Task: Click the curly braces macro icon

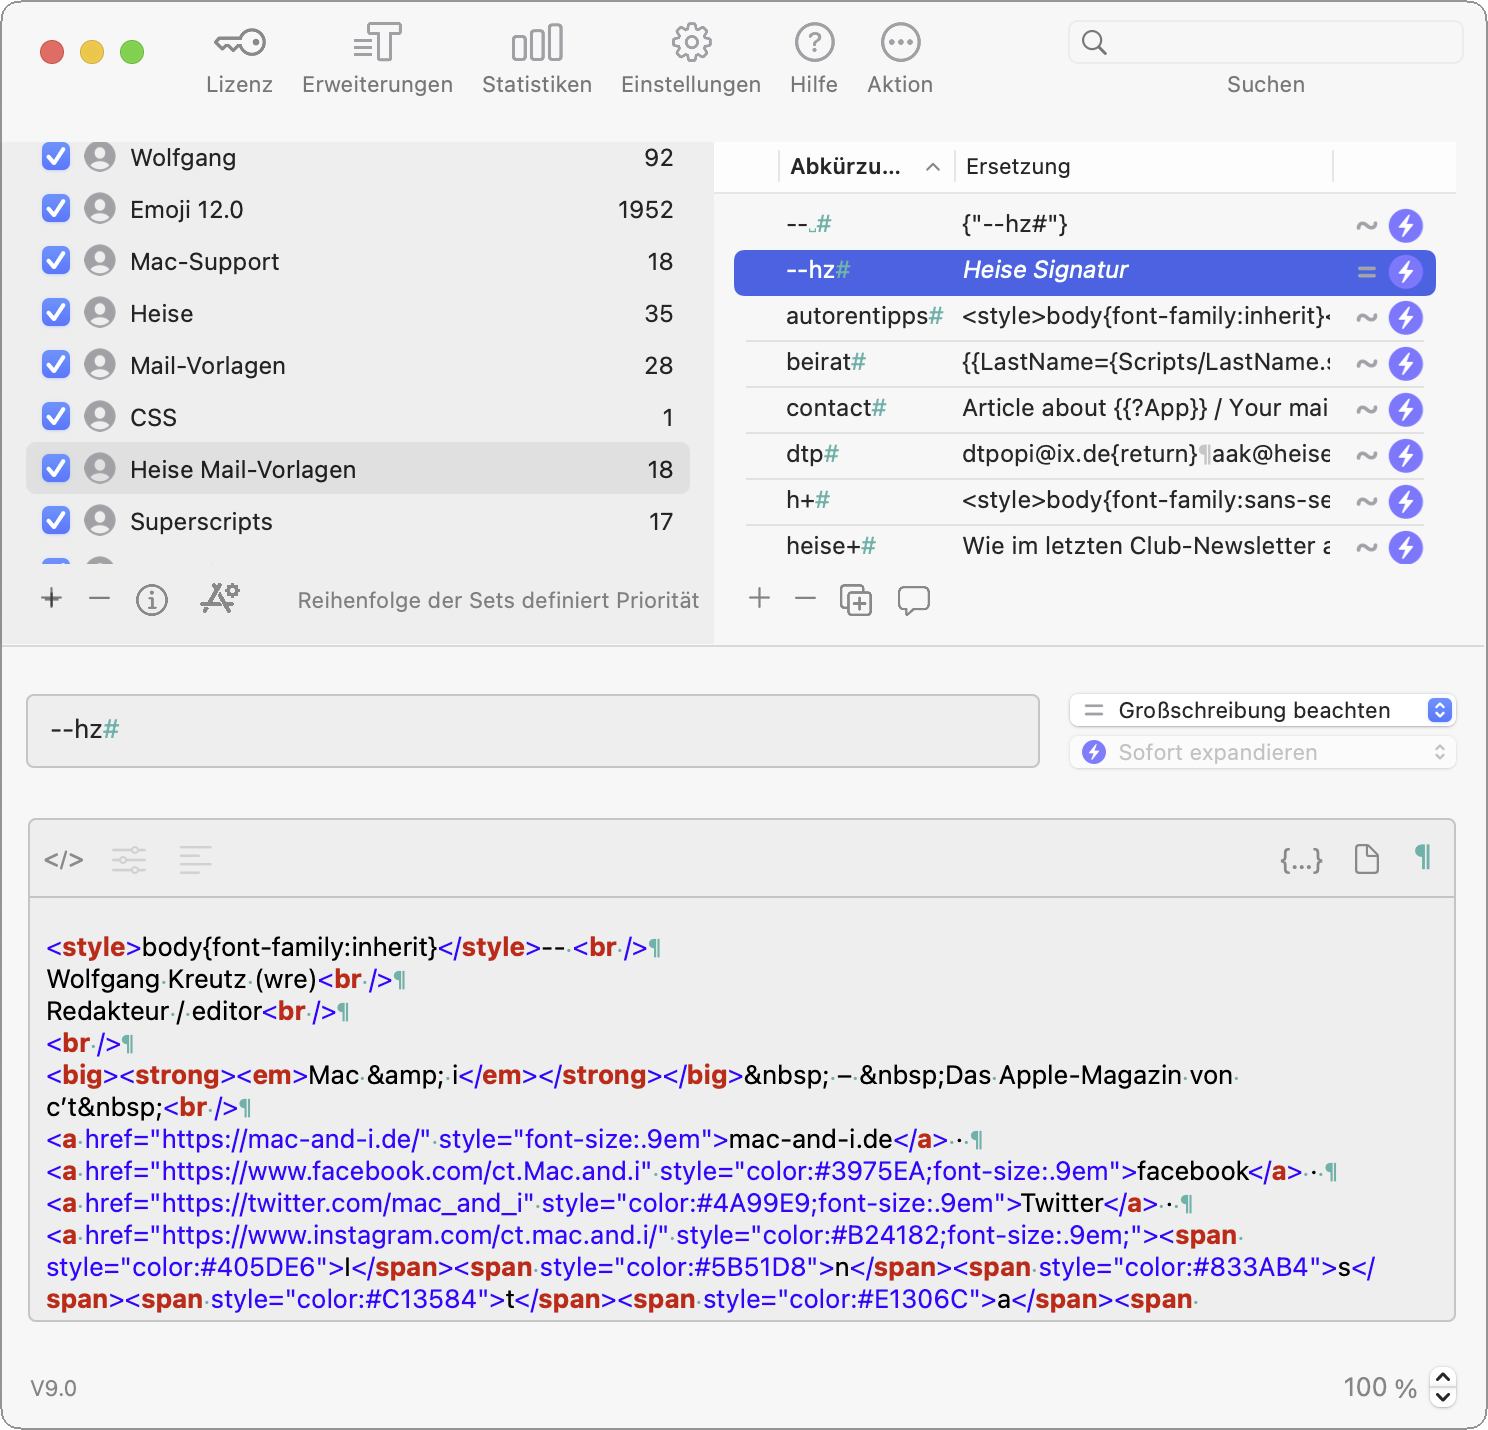Action: (1301, 859)
